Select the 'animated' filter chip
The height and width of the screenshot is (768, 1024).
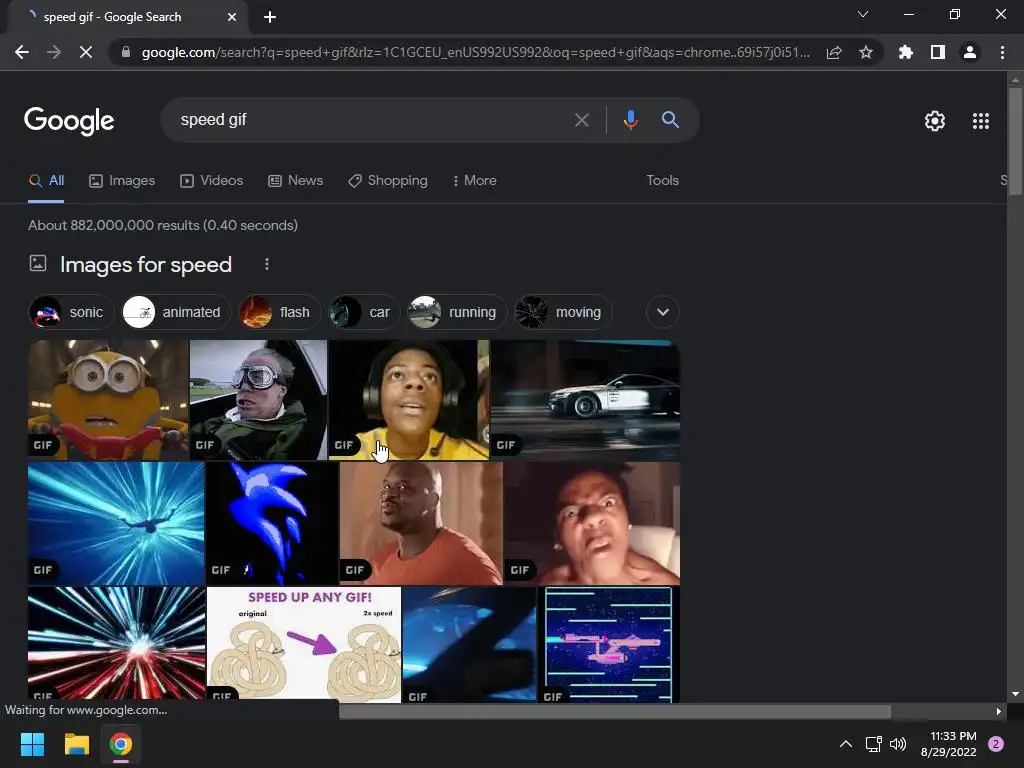(176, 312)
